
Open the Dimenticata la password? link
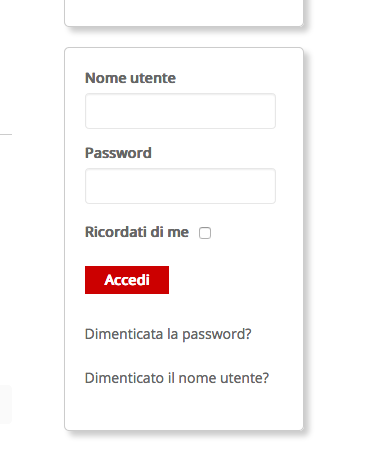pyautogui.click(x=168, y=334)
